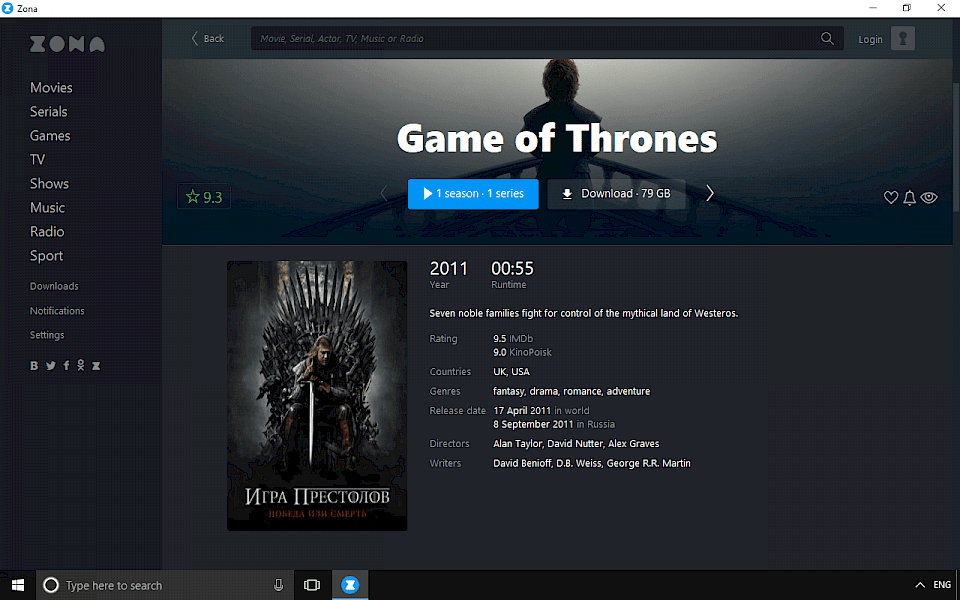Screen dimensions: 960x600
Task: Click the search magnifier icon
Action: (827, 39)
